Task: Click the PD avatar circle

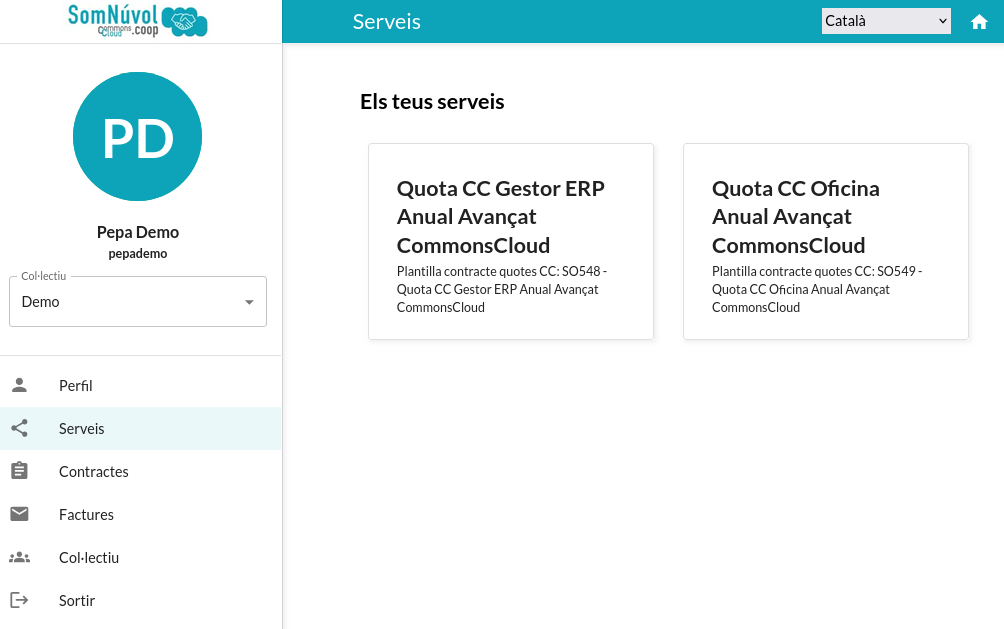Action: coord(138,136)
